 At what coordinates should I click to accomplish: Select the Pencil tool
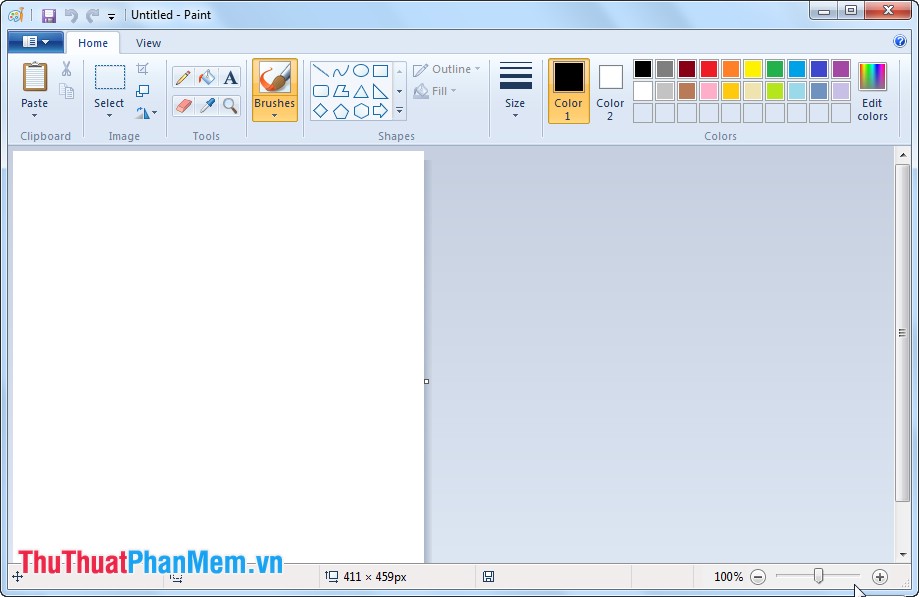click(183, 76)
